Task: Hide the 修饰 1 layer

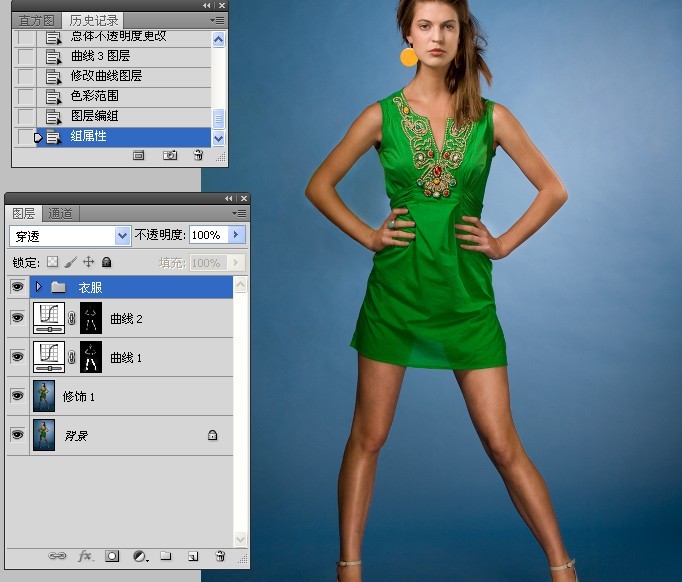Action: (x=17, y=396)
